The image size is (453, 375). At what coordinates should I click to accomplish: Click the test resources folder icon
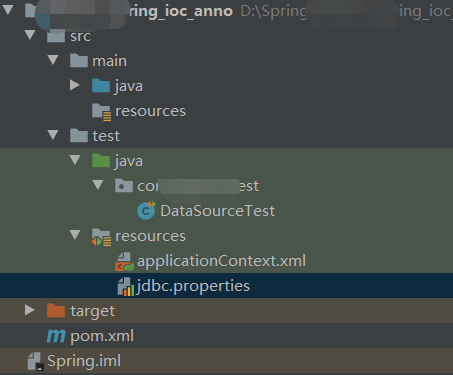point(101,237)
